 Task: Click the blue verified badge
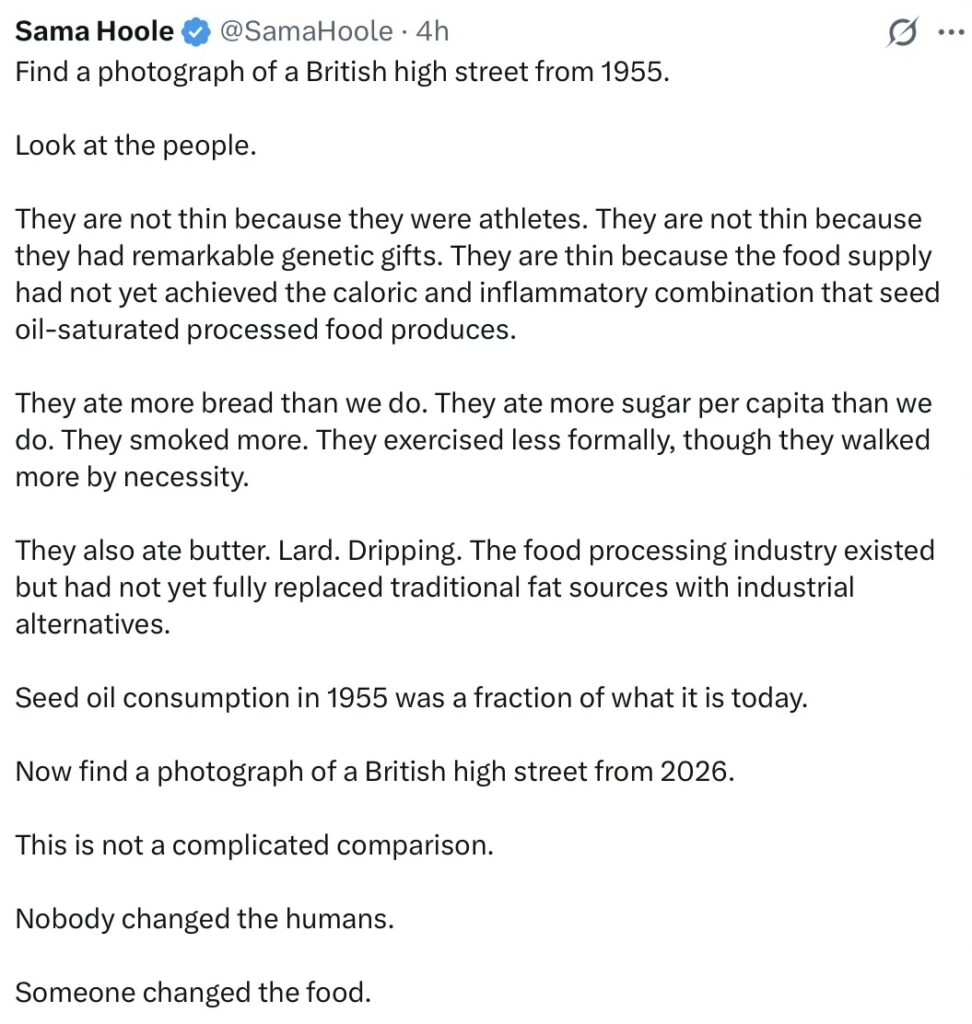point(194,33)
